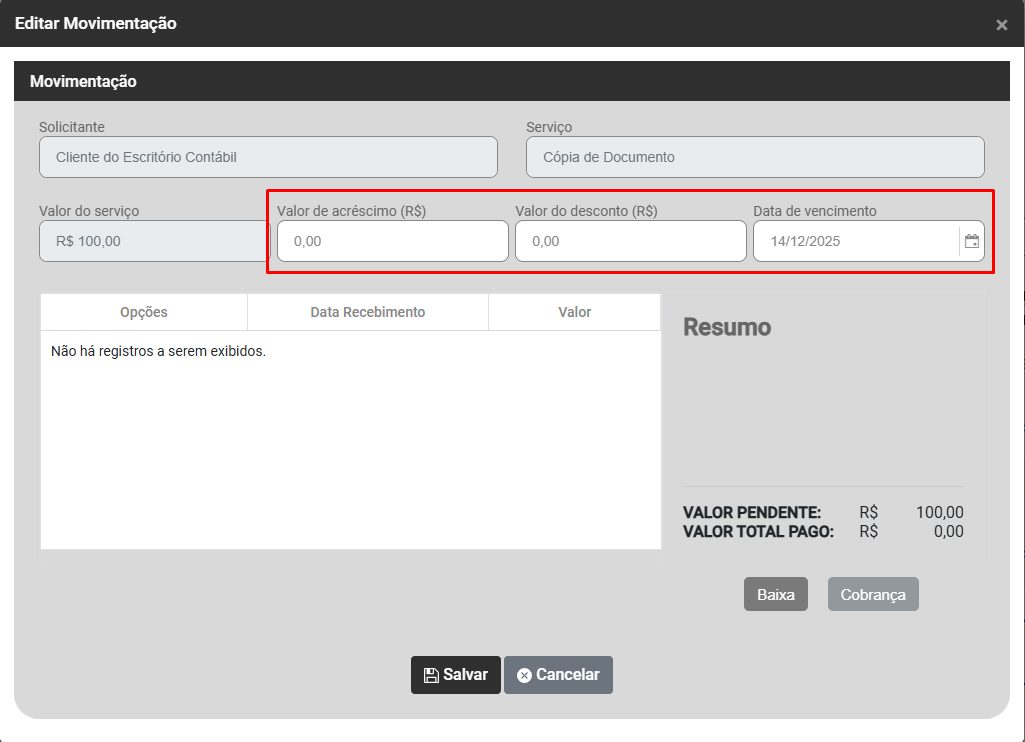Click the Solicitante field

[x=268, y=157]
